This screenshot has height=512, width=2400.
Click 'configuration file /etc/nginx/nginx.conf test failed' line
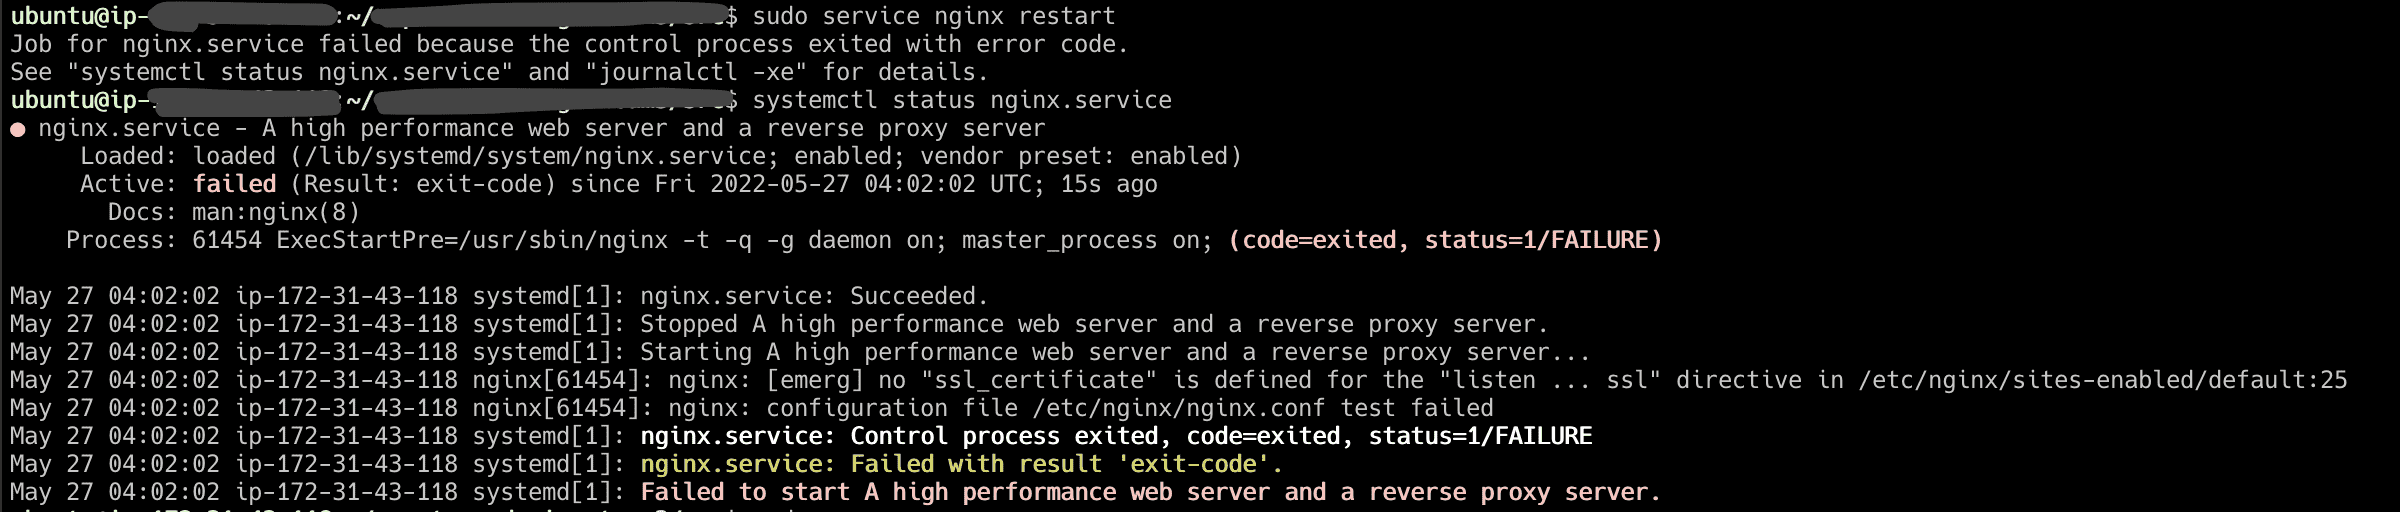(752, 408)
